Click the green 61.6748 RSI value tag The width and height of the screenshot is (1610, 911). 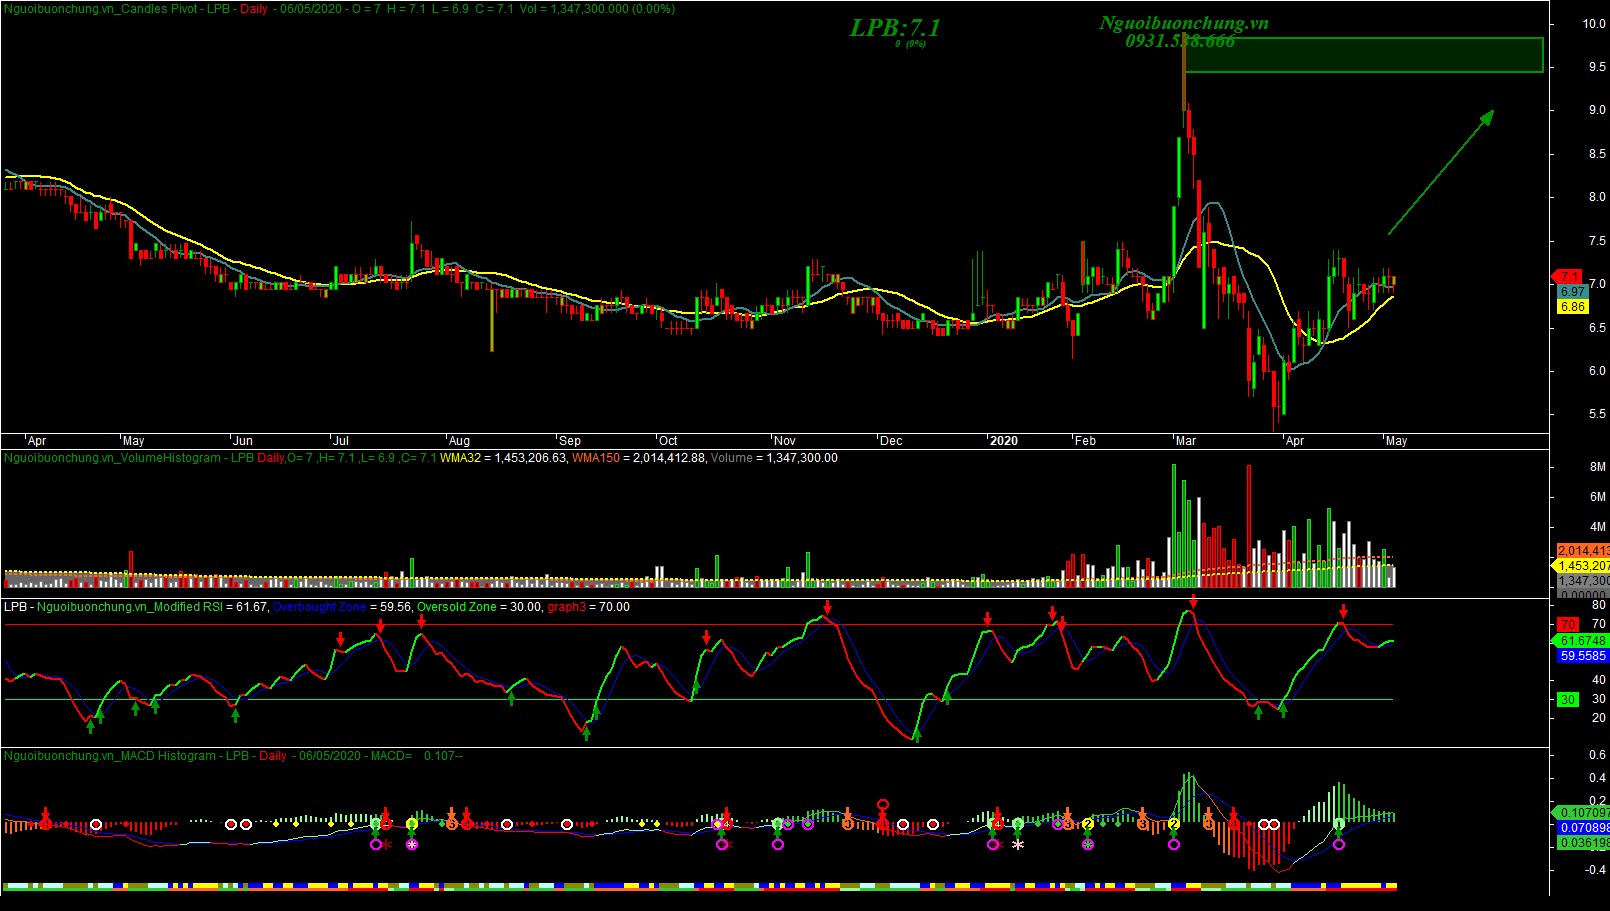(1582, 641)
